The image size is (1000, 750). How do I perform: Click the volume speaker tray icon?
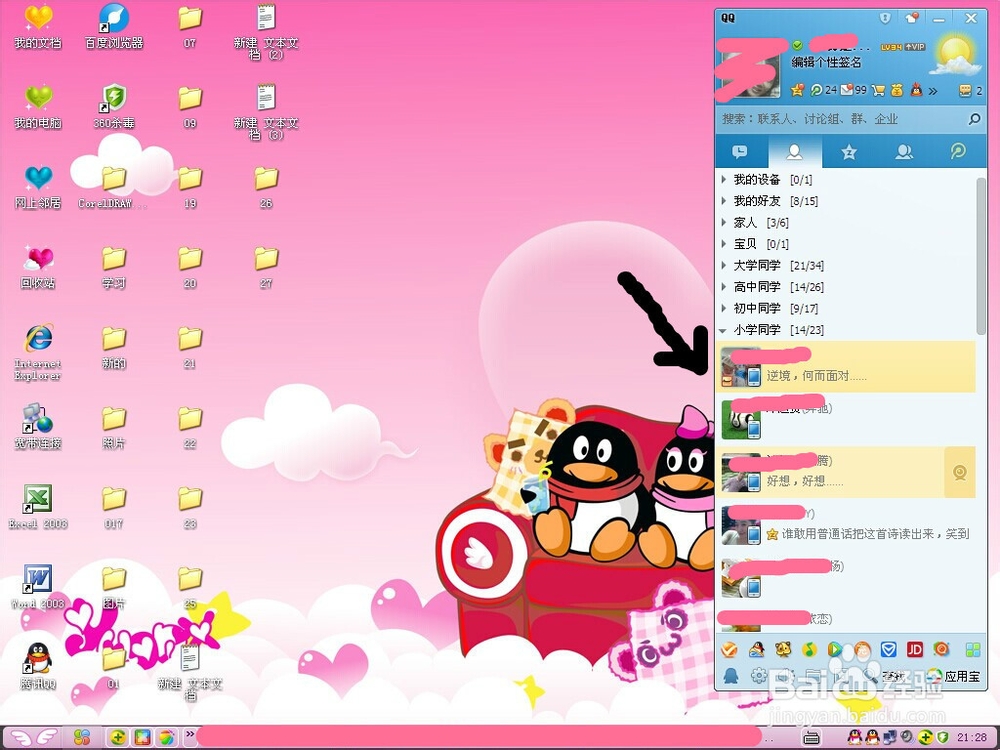pyautogui.click(x=907, y=738)
